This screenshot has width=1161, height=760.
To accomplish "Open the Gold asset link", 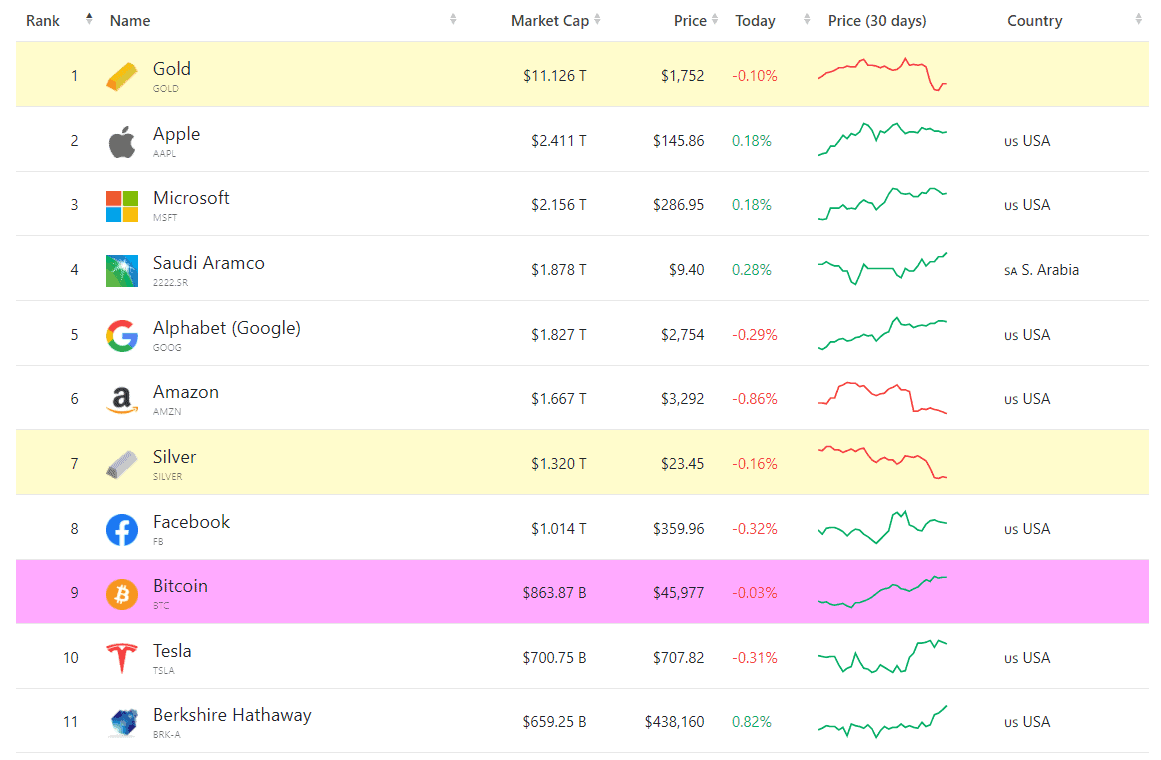I will click(x=172, y=69).
